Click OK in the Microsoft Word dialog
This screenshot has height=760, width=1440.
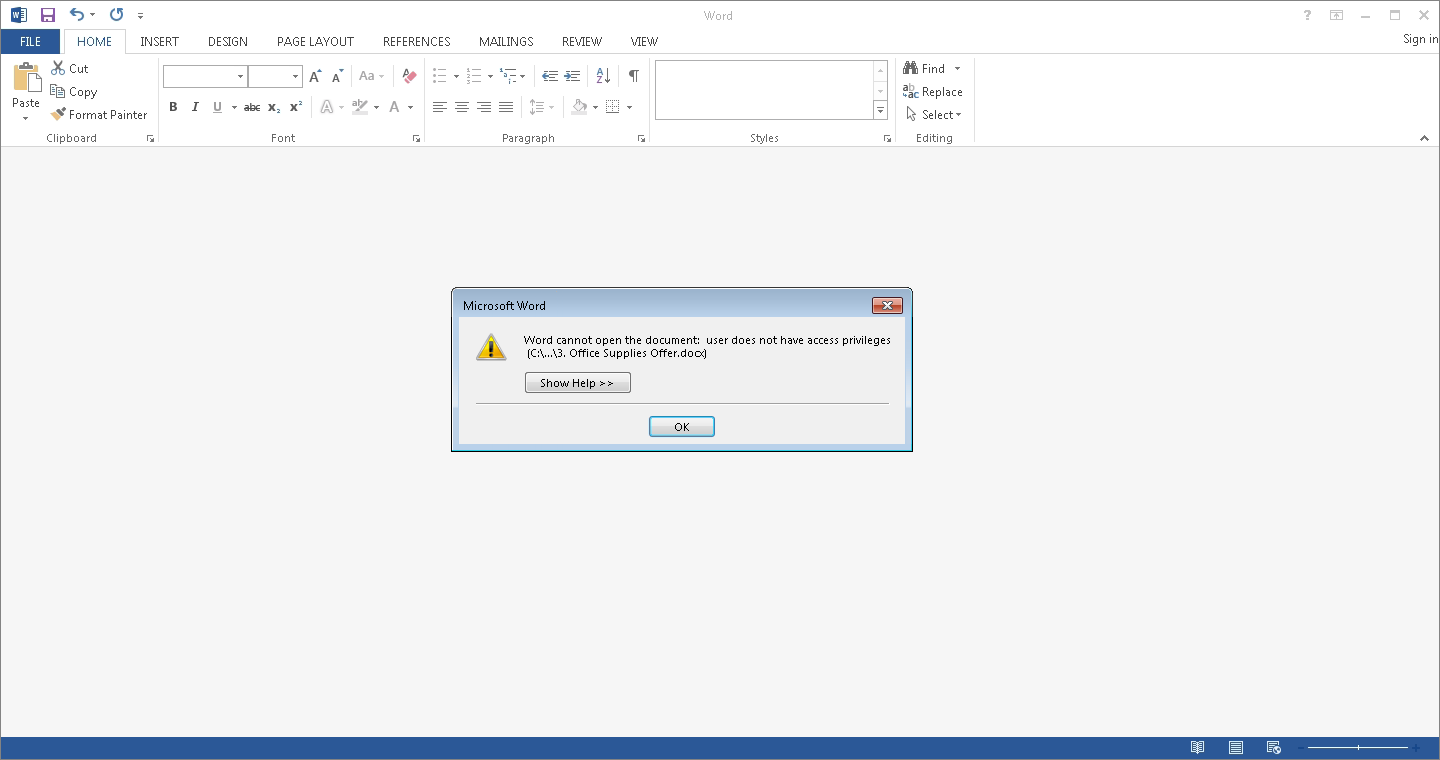click(682, 427)
